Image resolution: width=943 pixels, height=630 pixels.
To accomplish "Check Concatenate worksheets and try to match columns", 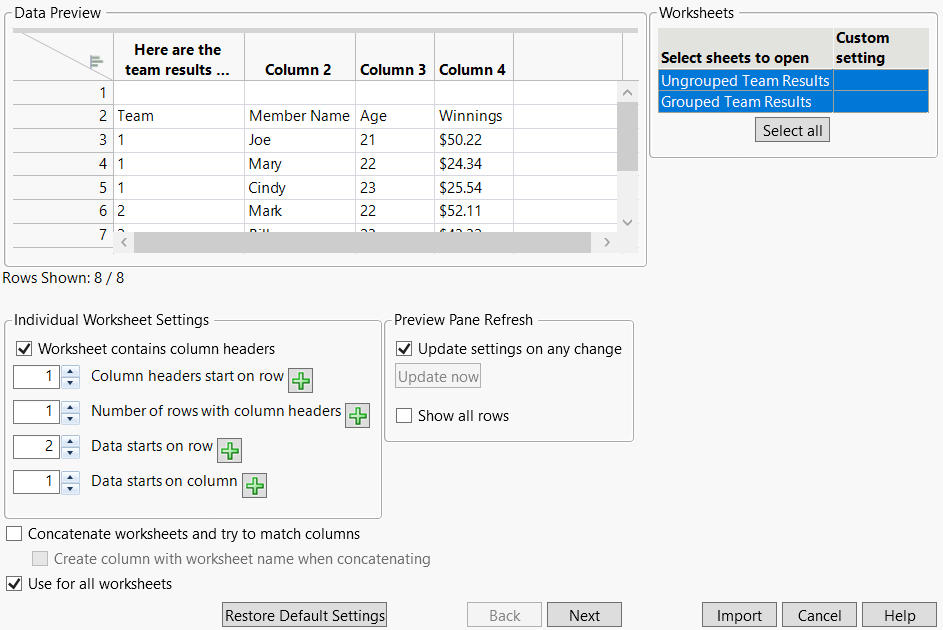I will tap(14, 534).
